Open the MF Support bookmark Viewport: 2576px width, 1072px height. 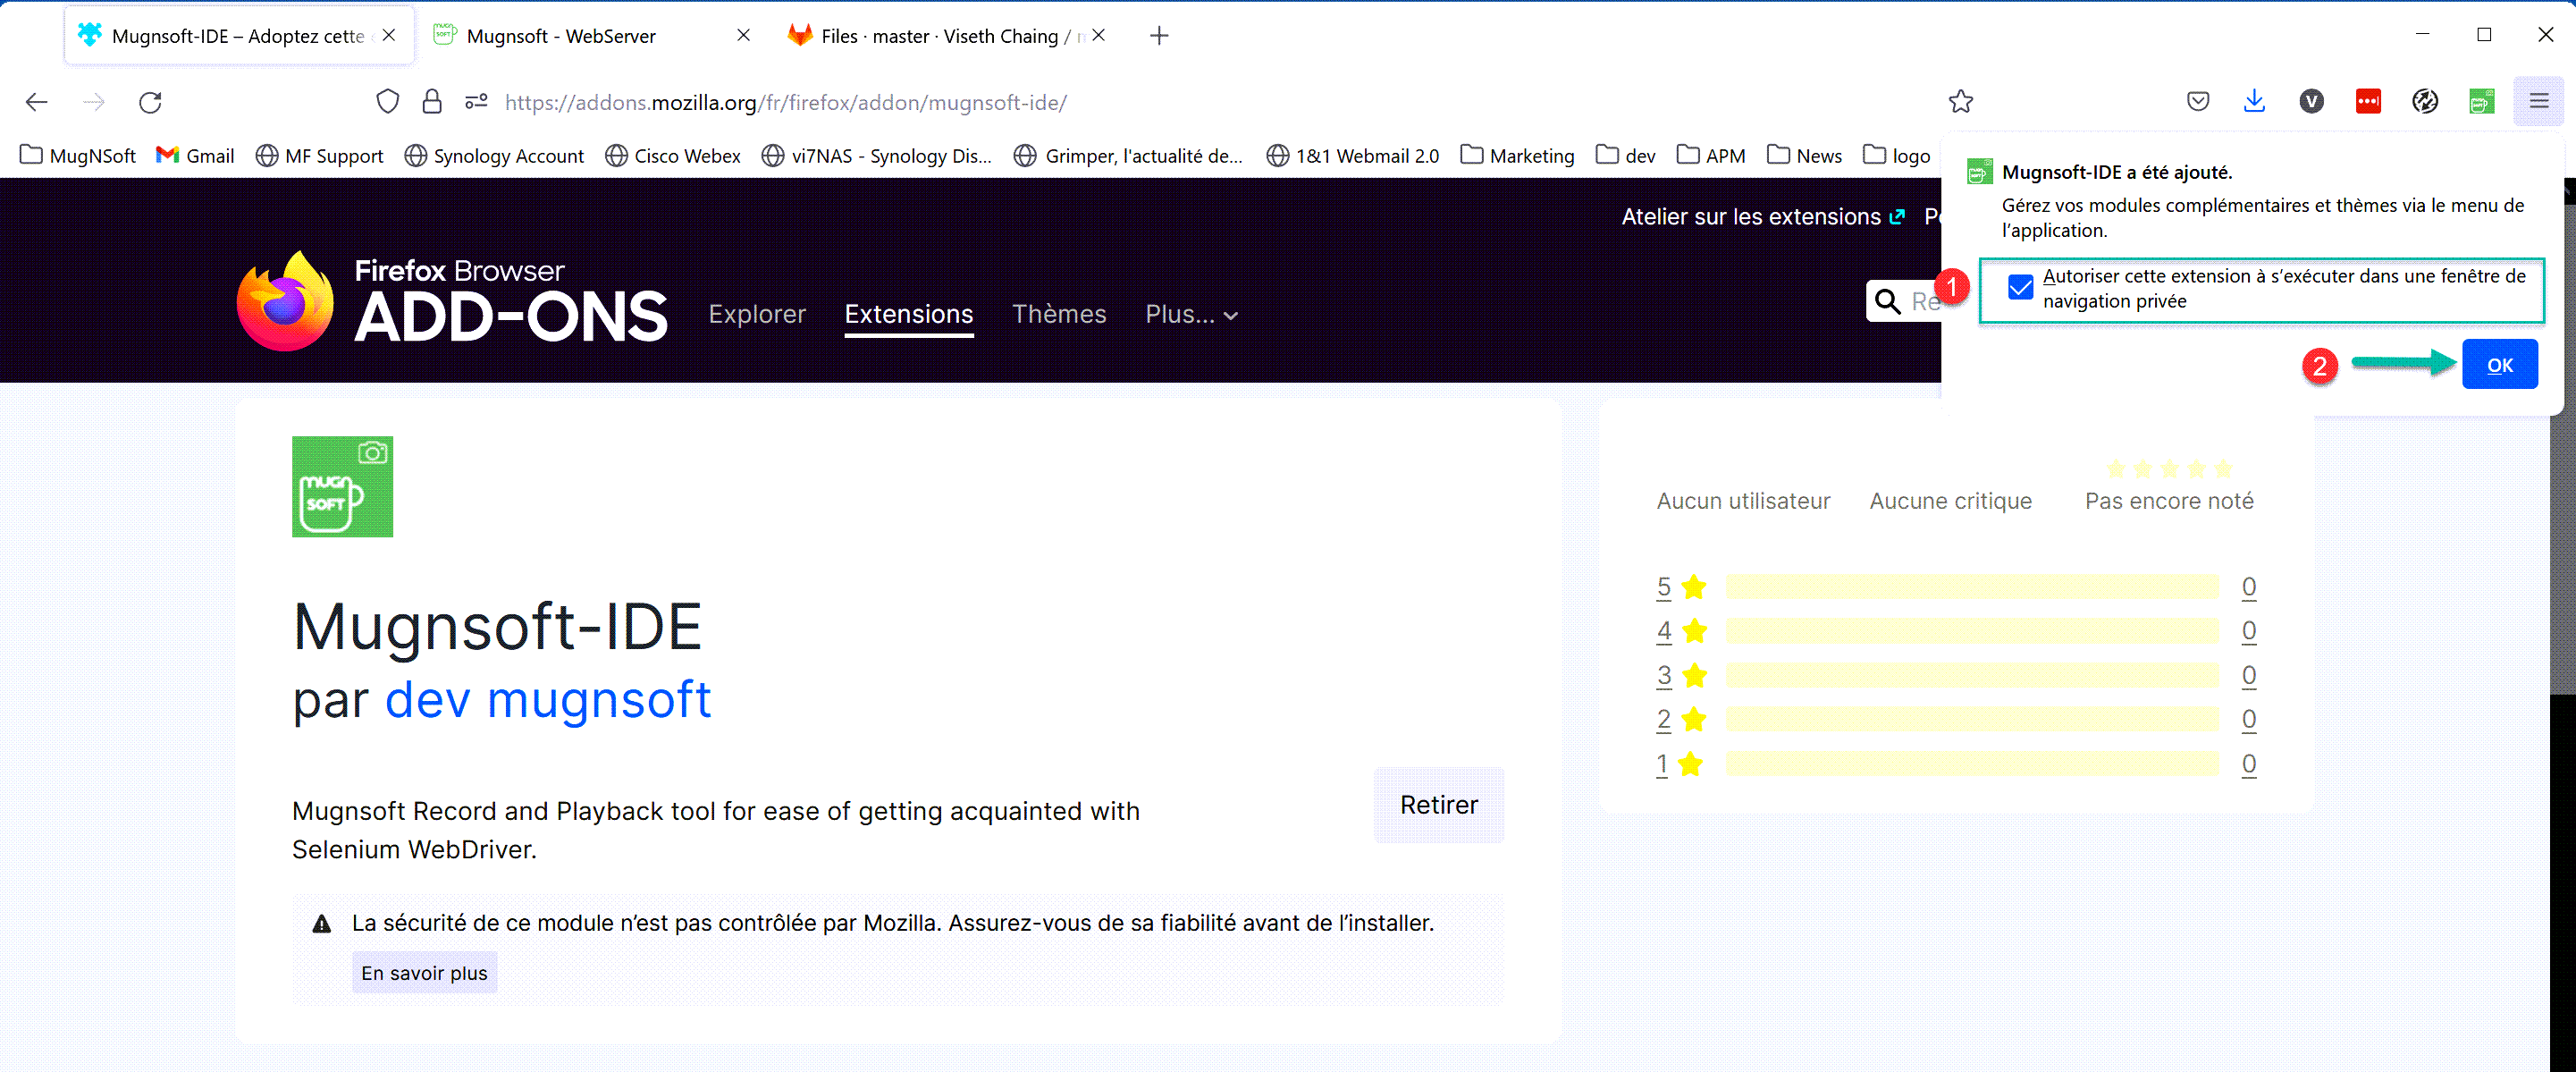point(320,156)
